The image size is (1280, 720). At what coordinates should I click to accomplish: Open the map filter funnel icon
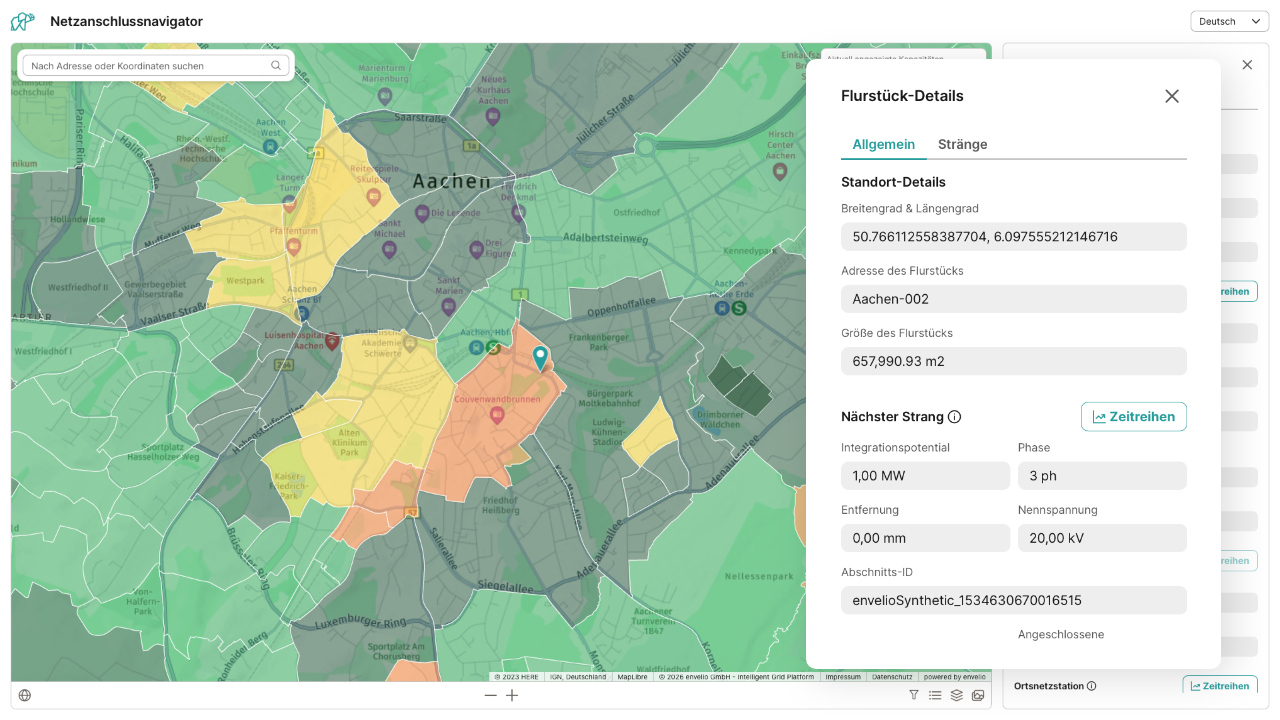[913, 695]
